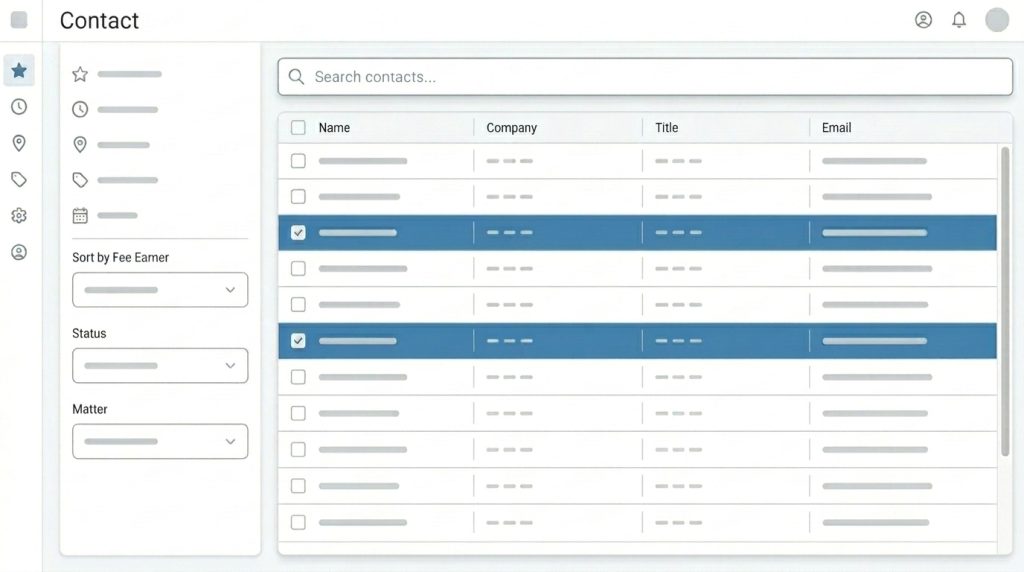Image resolution: width=1024 pixels, height=572 pixels.
Task: Open the Status dropdown
Action: point(160,366)
